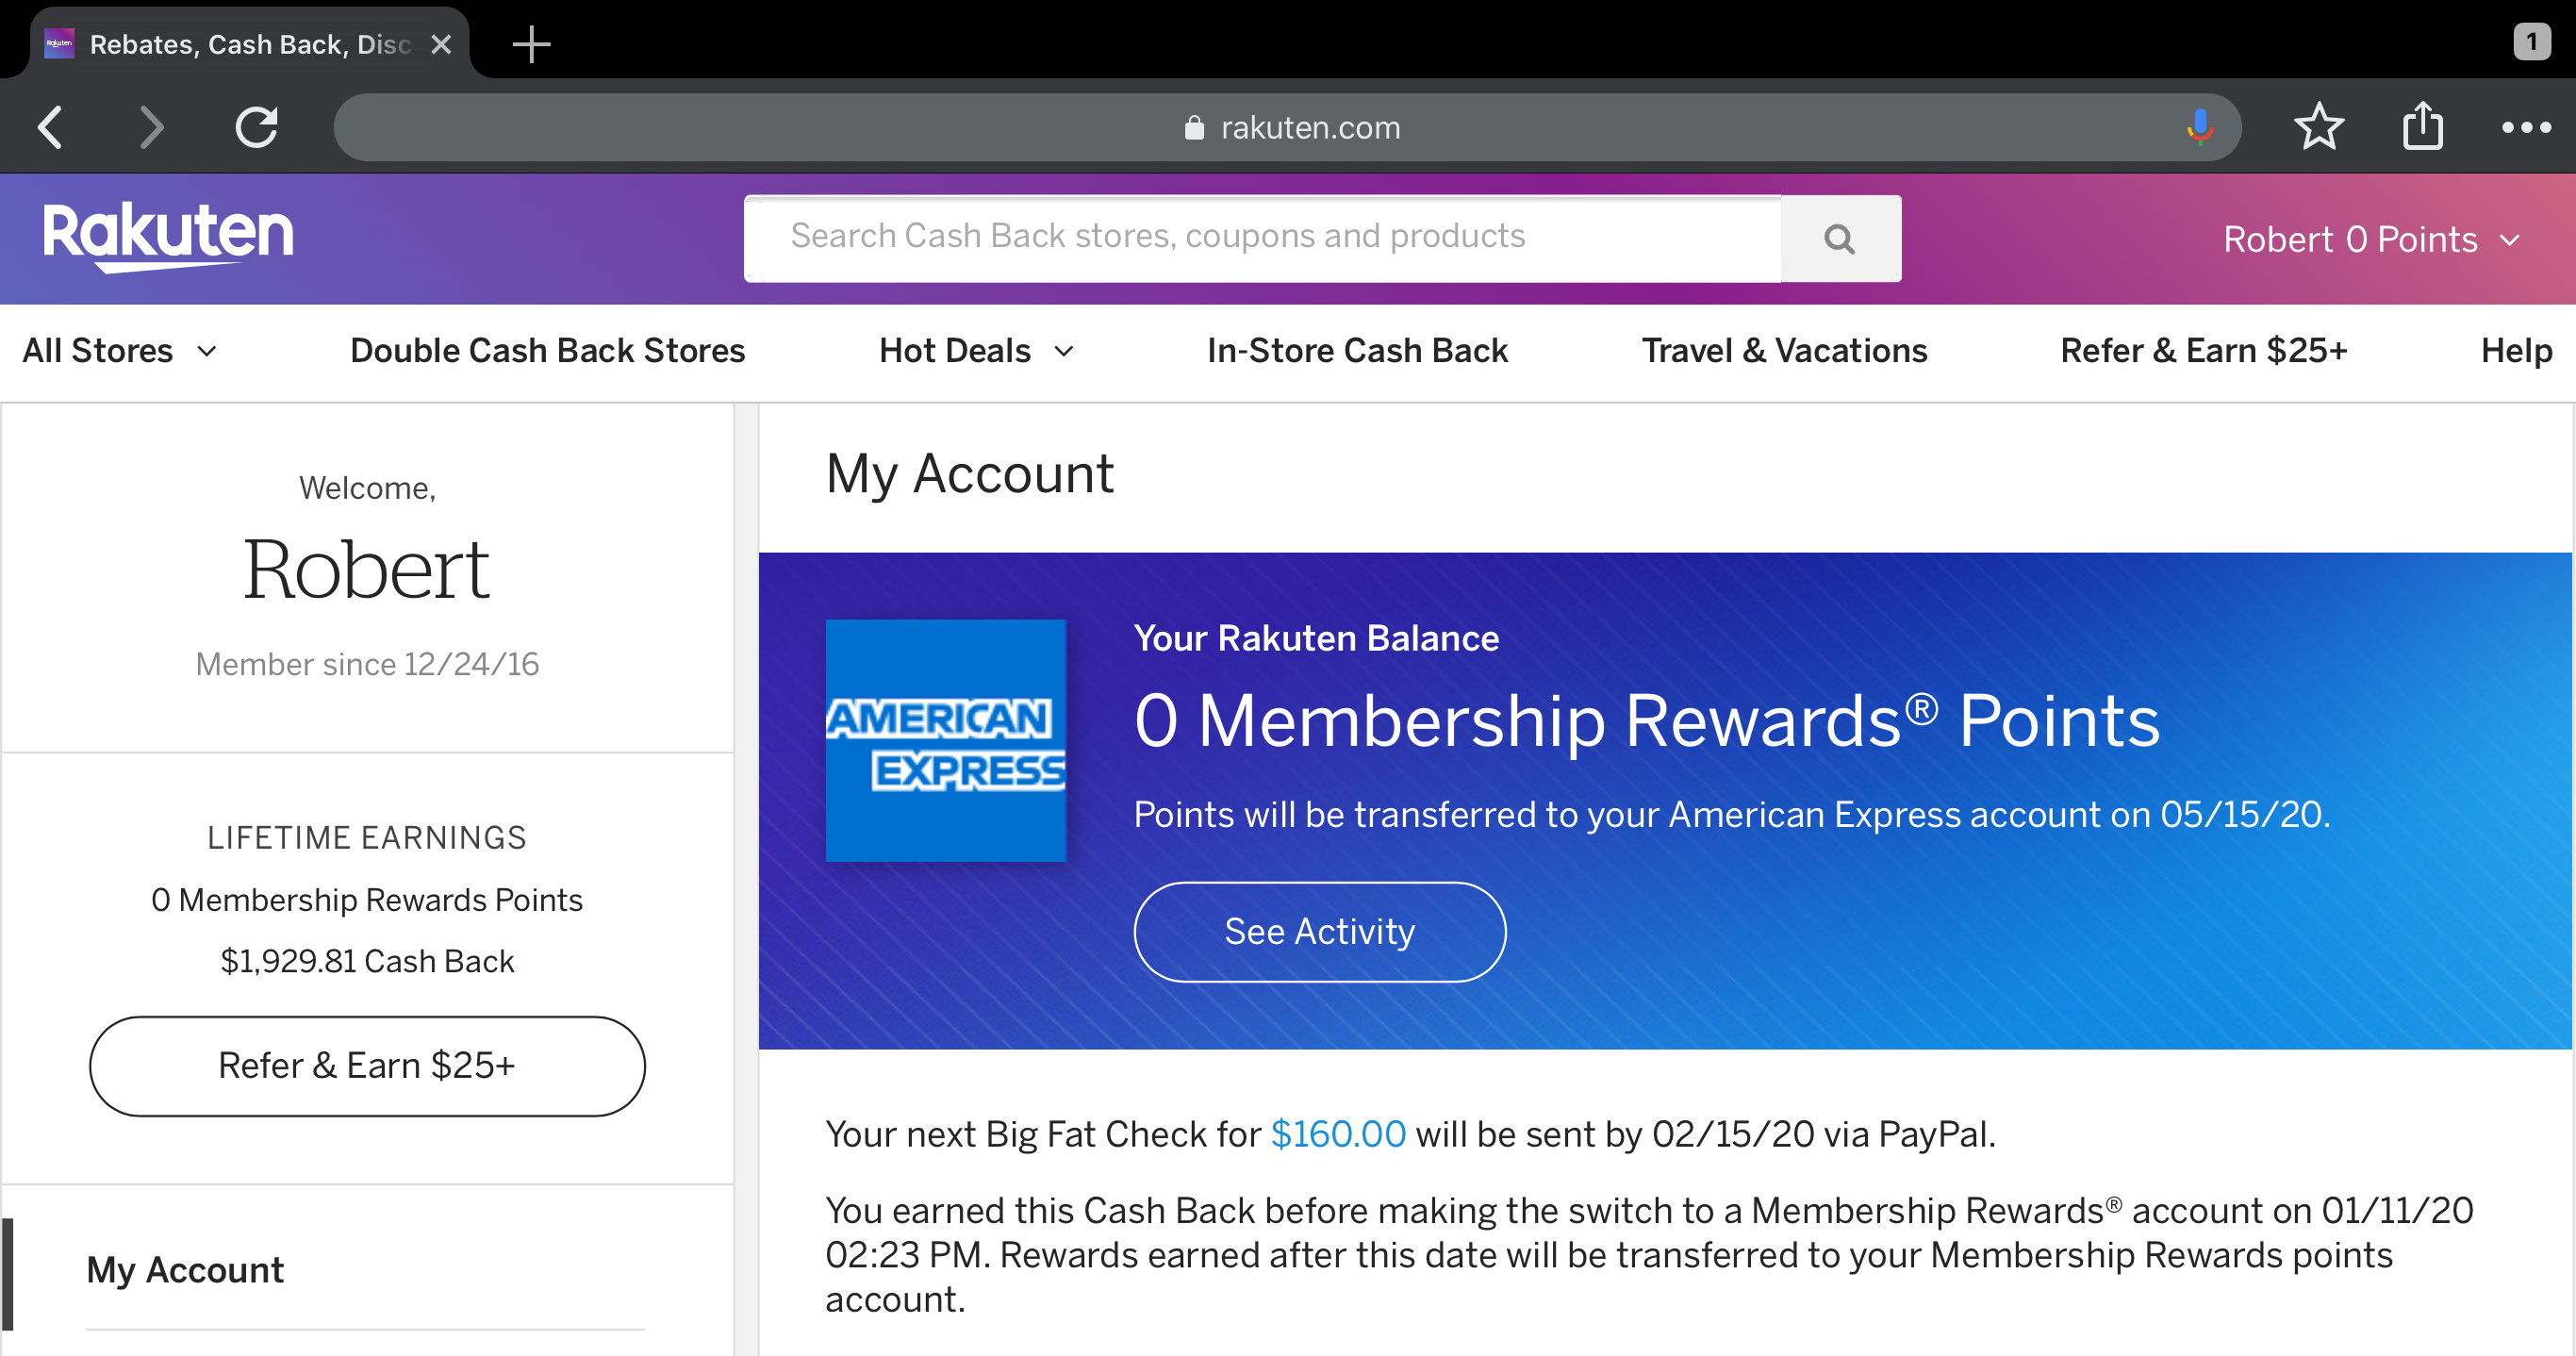The height and width of the screenshot is (1356, 2576).
Task: Open the Help menu item
Action: click(x=2516, y=350)
